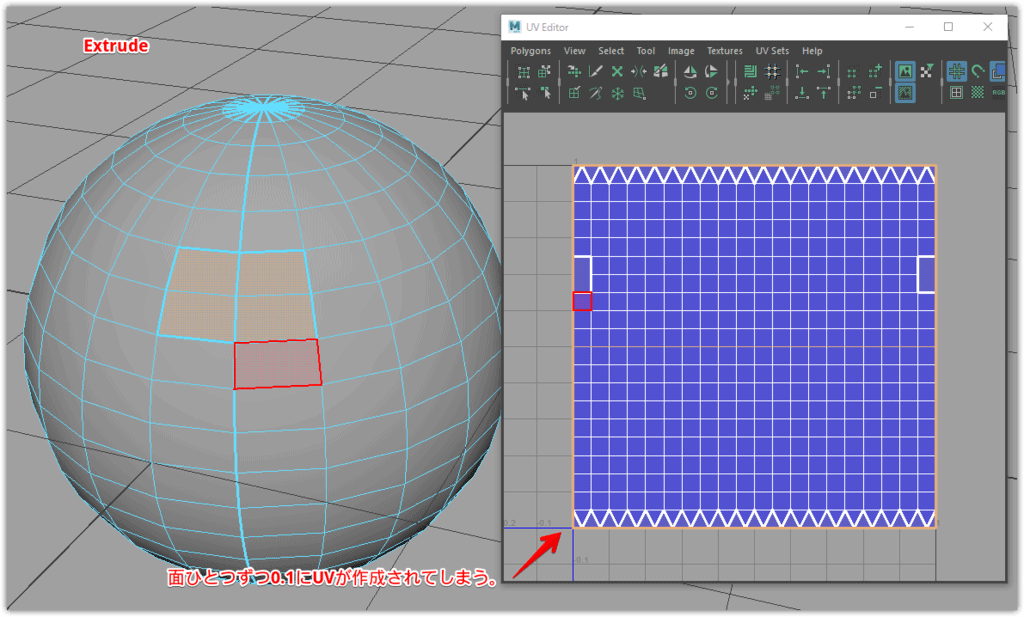Click the Cut UV edges knife icon
This screenshot has width=1024, height=617.
click(x=596, y=72)
